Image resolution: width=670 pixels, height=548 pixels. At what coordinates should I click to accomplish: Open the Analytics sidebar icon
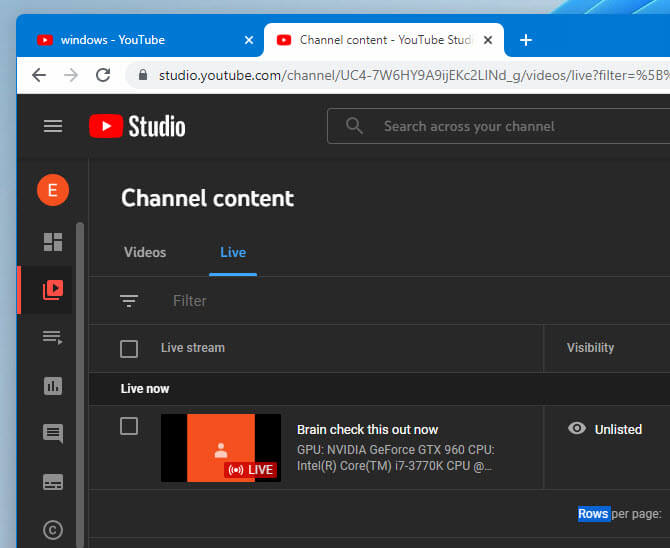(53, 386)
